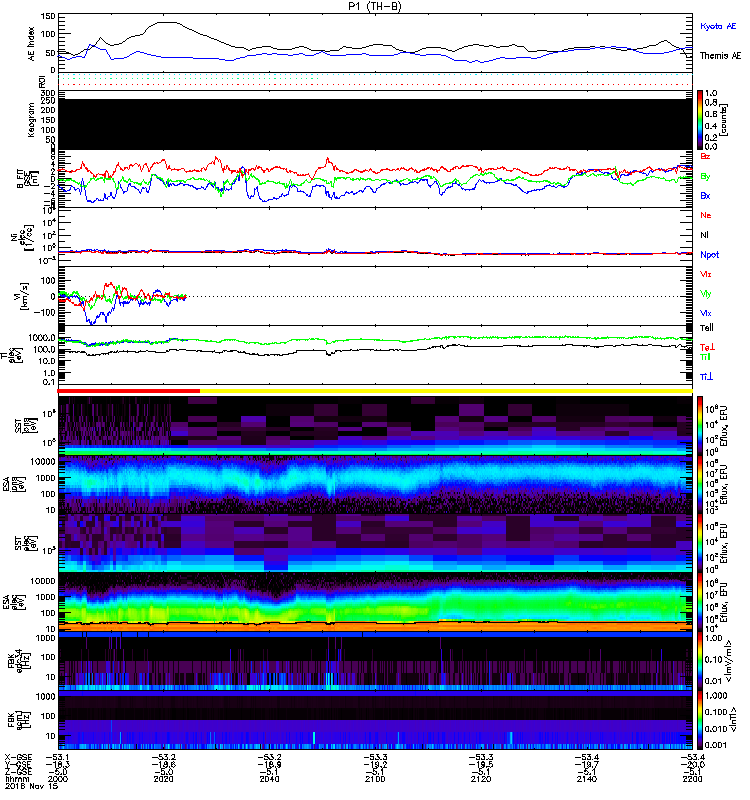The height and width of the screenshot is (800, 750).
Task: Click the "X-GSE" row label
Action: [18, 758]
